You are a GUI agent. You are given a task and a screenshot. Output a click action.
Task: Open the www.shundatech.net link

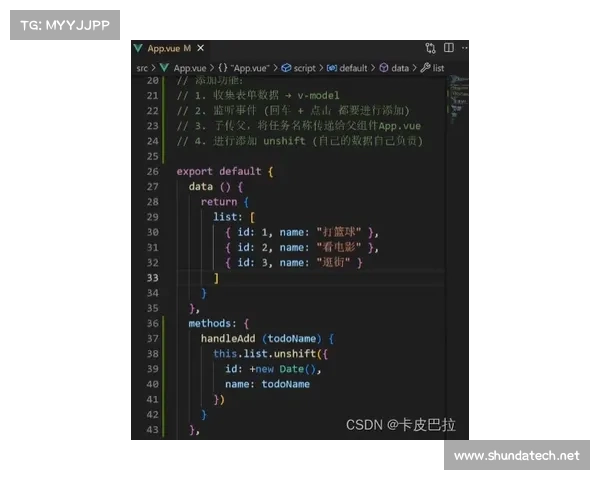pos(515,456)
